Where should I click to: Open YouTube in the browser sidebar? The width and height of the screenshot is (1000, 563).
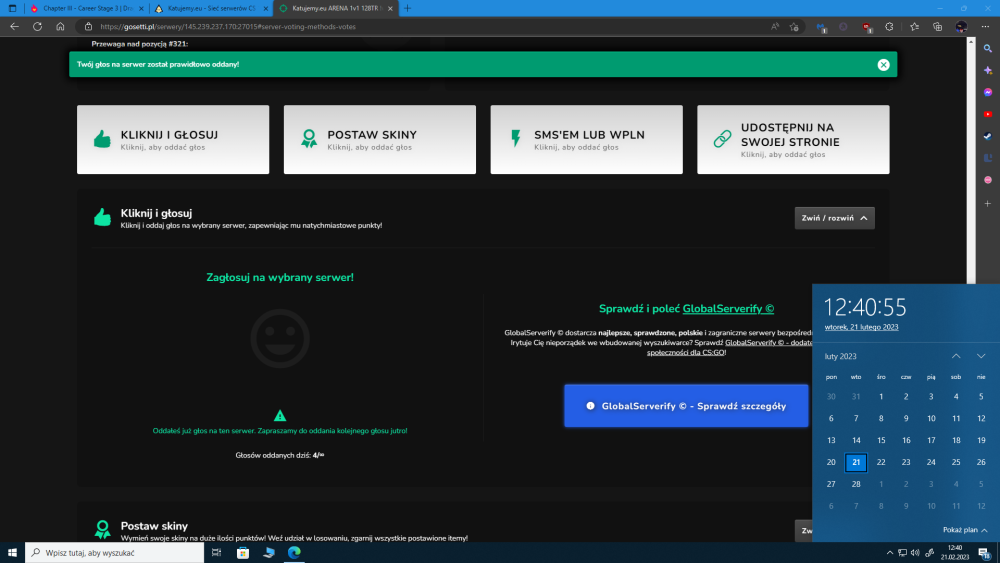[987, 114]
